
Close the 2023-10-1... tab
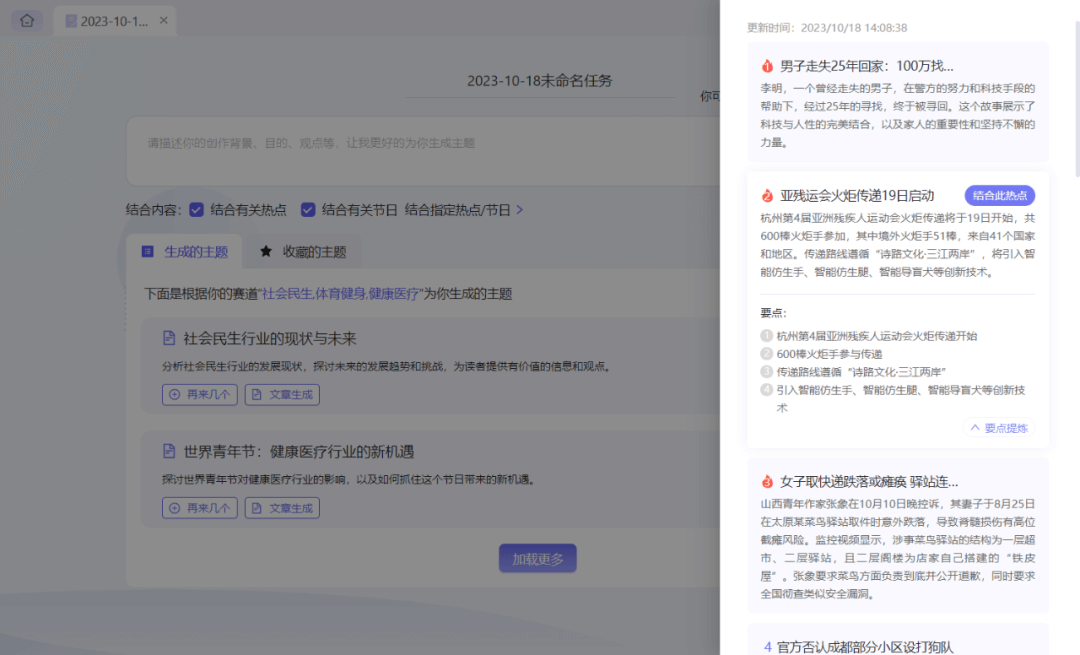point(163,21)
